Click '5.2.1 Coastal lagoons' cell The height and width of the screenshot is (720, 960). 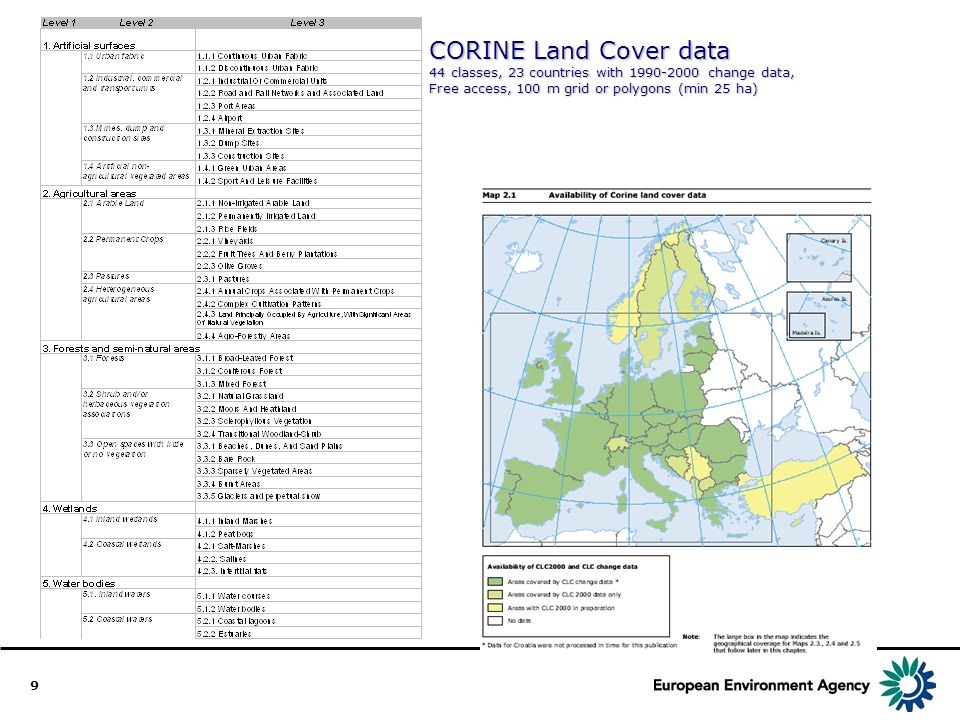[x=309, y=621]
